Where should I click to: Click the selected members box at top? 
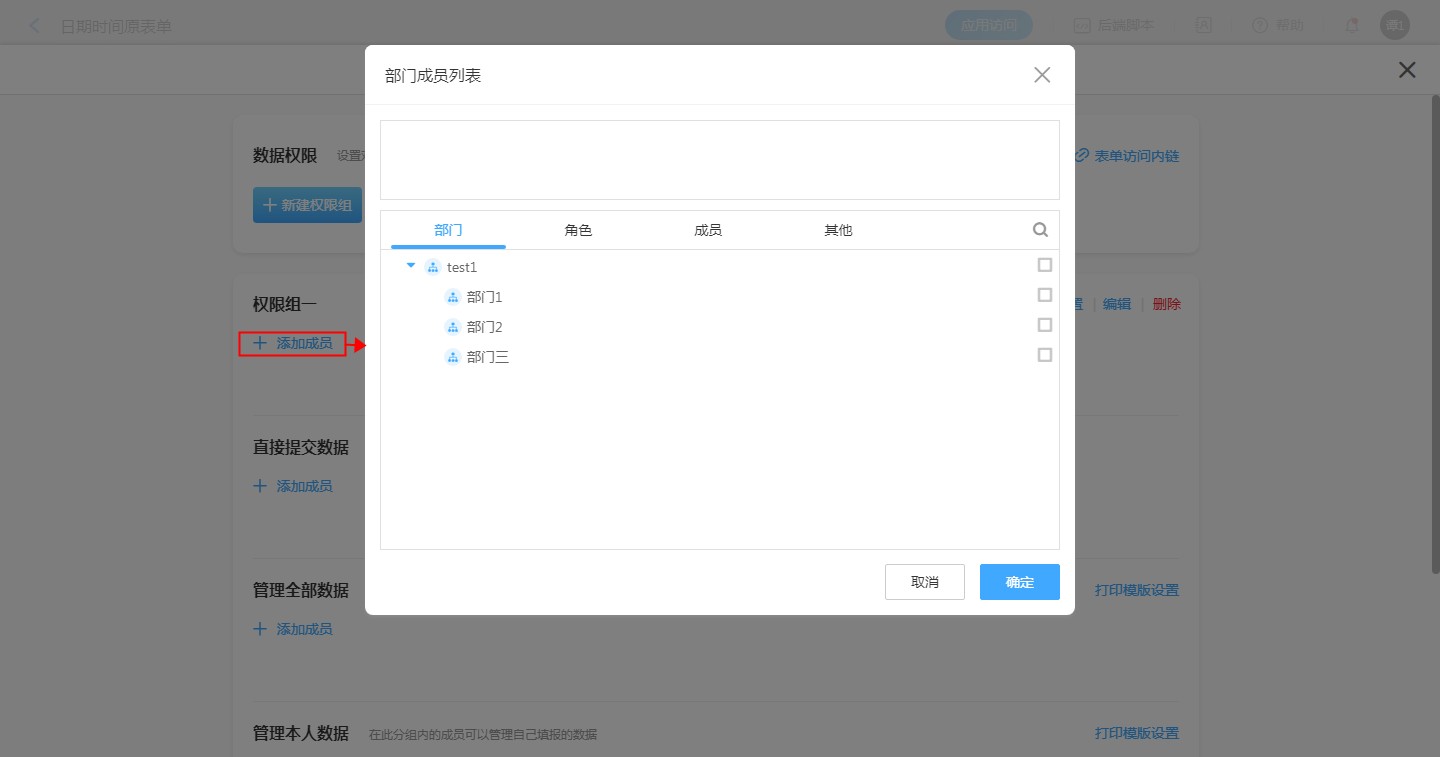(x=719, y=160)
